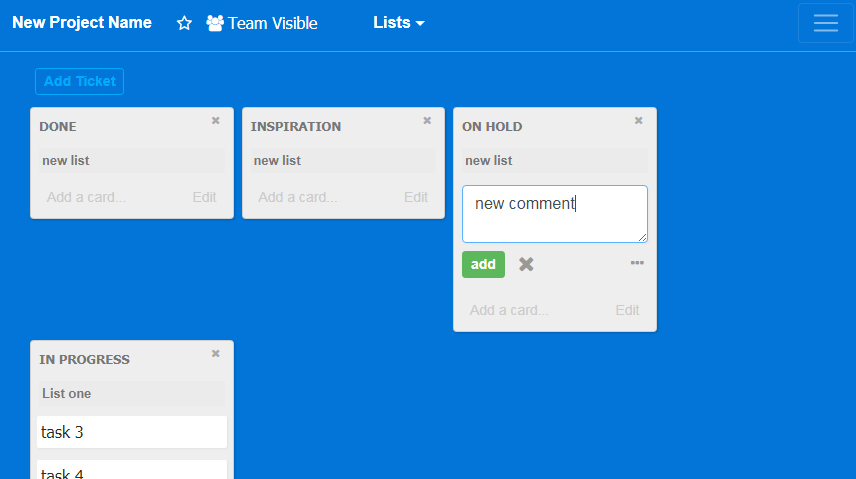Open the task 3 card
Viewport: 856px width, 479px height.
tap(131, 432)
